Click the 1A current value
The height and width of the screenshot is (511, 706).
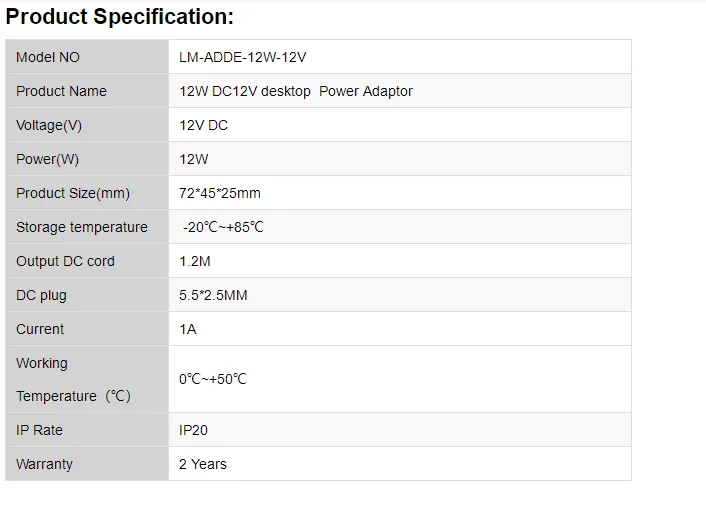pyautogui.click(x=187, y=329)
